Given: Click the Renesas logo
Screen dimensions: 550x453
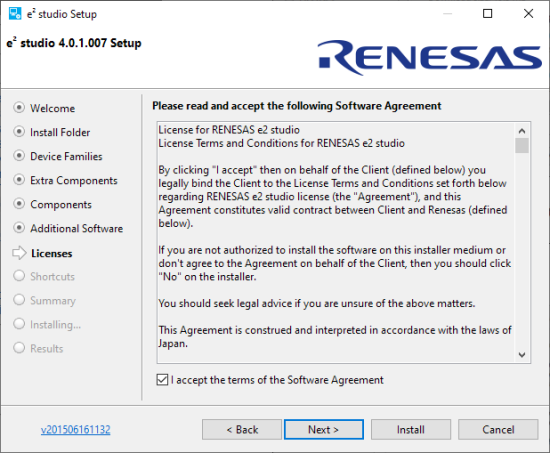Looking at the screenshot, I should [x=430, y=58].
